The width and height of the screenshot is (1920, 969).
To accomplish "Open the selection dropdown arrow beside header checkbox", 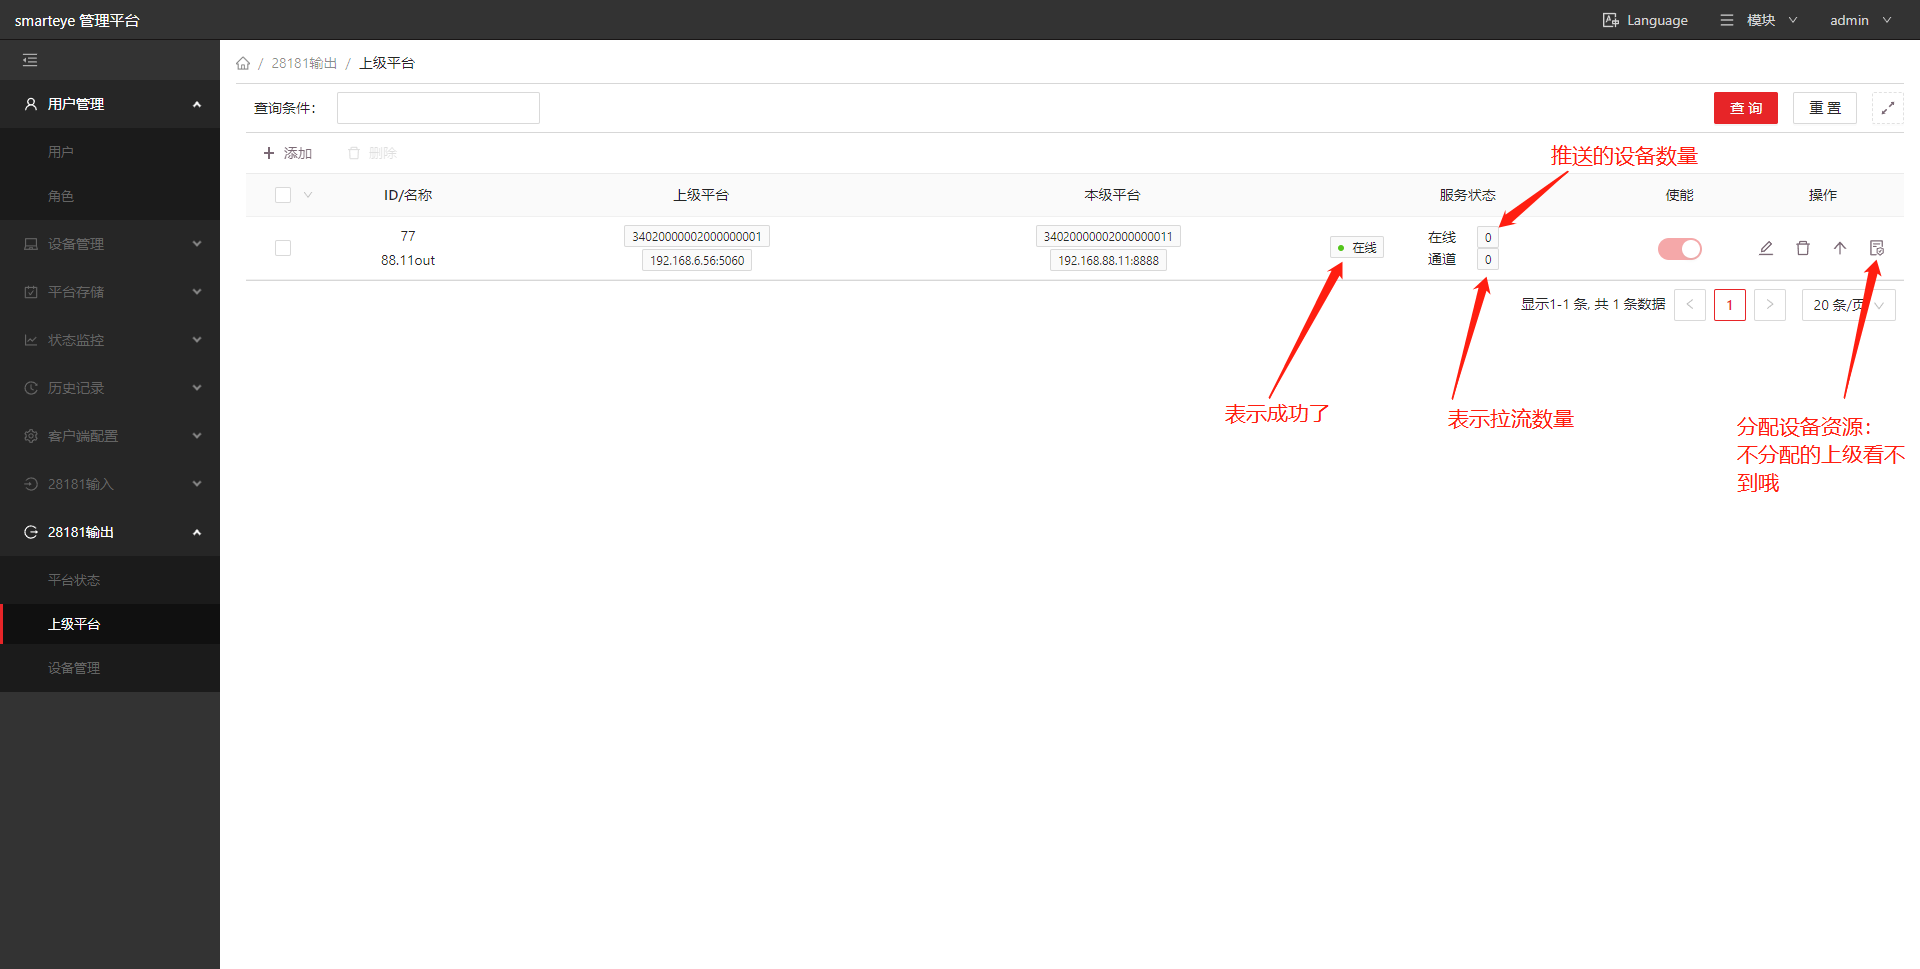I will pos(308,195).
